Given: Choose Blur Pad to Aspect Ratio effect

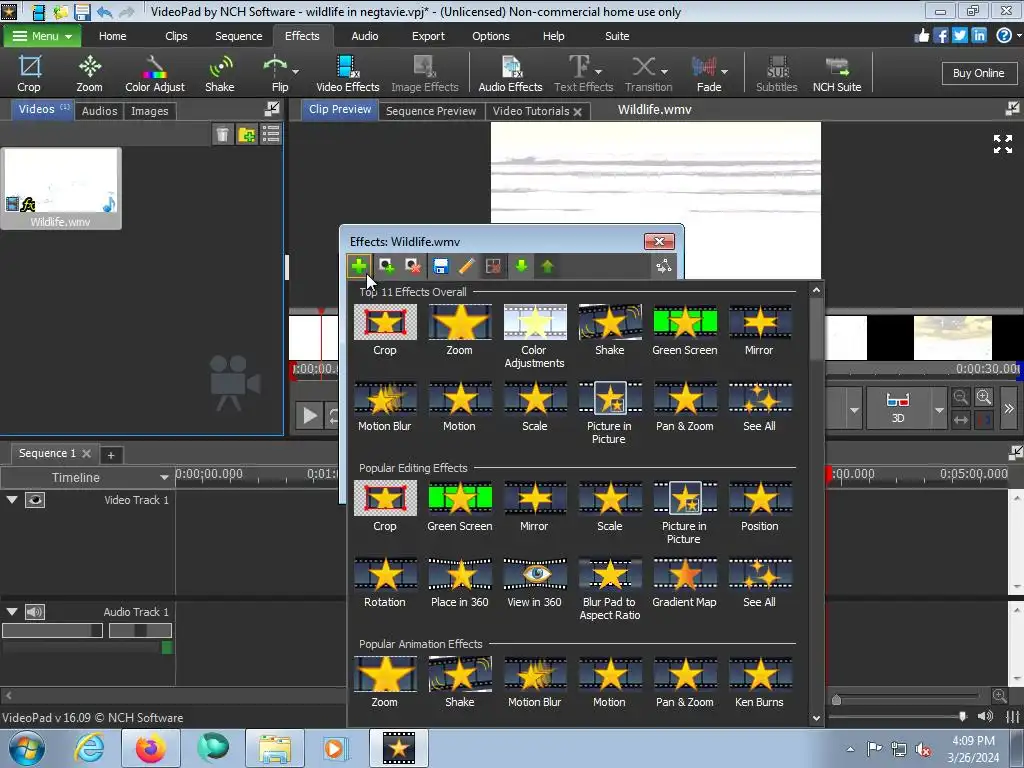Looking at the screenshot, I should [609, 588].
